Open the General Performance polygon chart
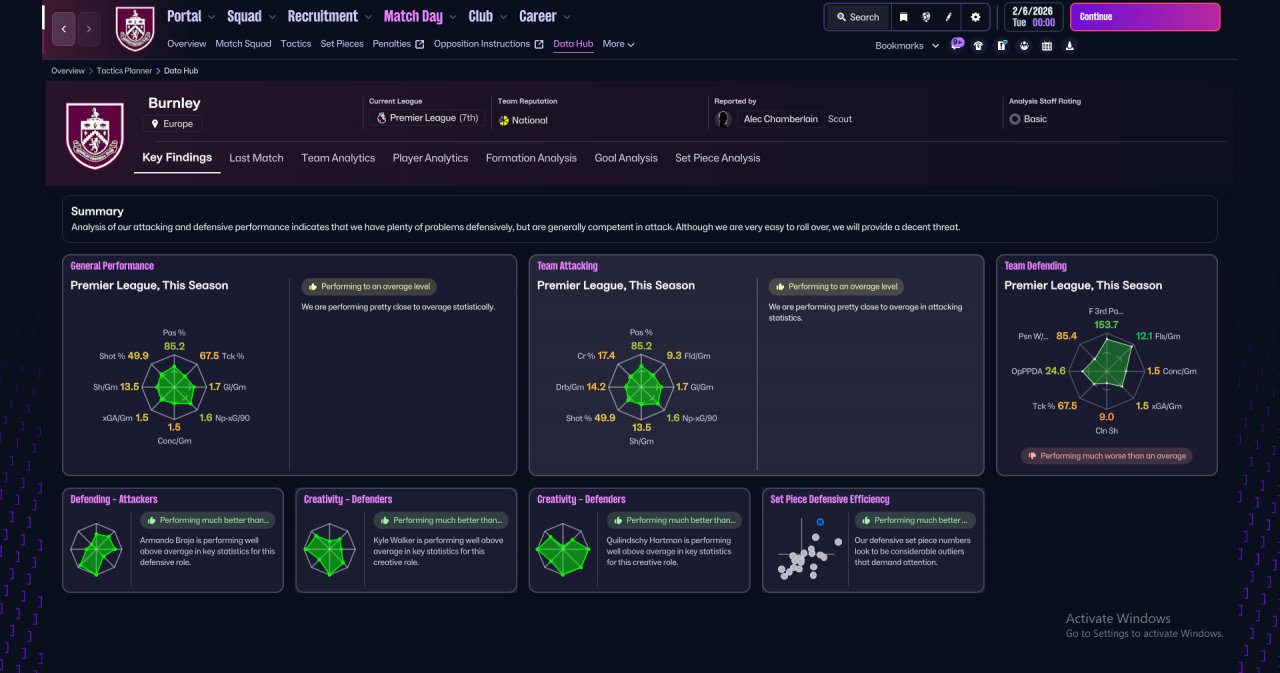The width and height of the screenshot is (1280, 673). tap(174, 389)
